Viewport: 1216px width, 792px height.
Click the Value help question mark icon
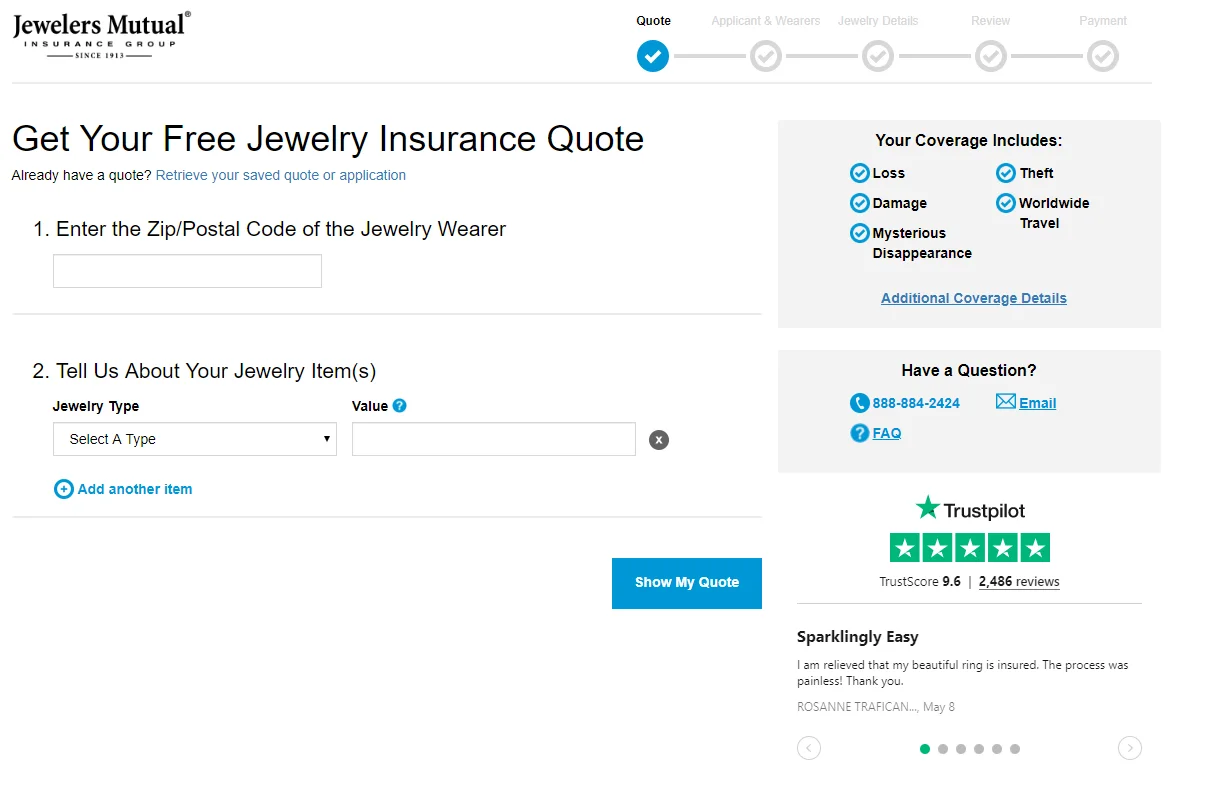point(400,406)
